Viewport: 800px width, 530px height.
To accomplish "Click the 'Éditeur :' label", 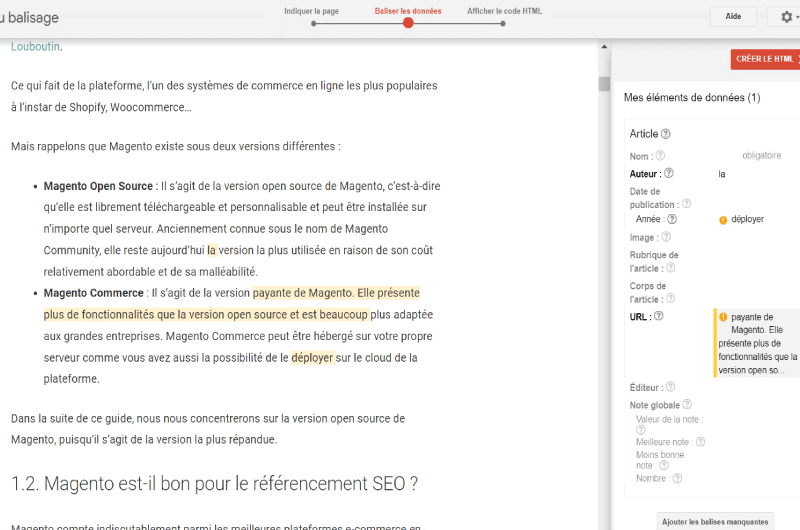I will [x=646, y=388].
